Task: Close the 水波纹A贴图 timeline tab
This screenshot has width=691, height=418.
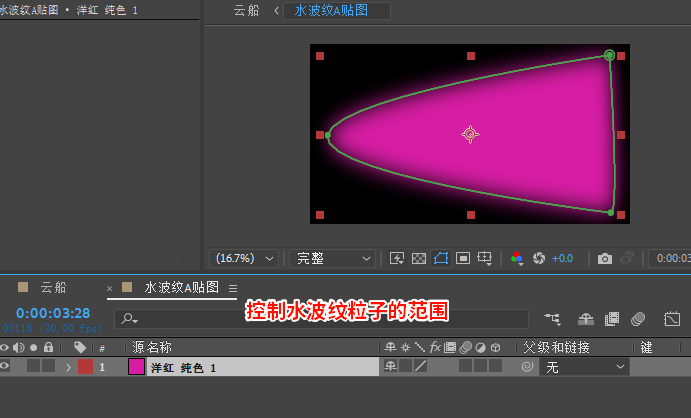Action: [x=109, y=289]
